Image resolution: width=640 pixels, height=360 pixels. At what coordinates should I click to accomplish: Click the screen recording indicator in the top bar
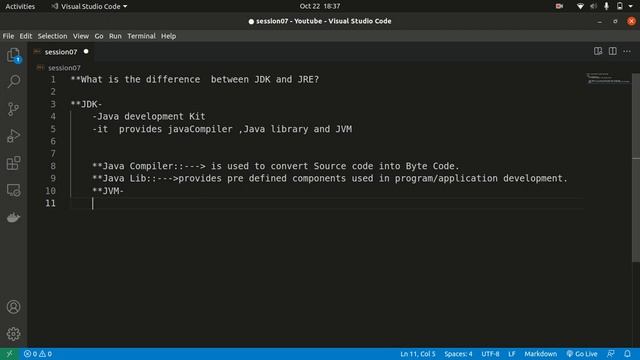(559, 6)
